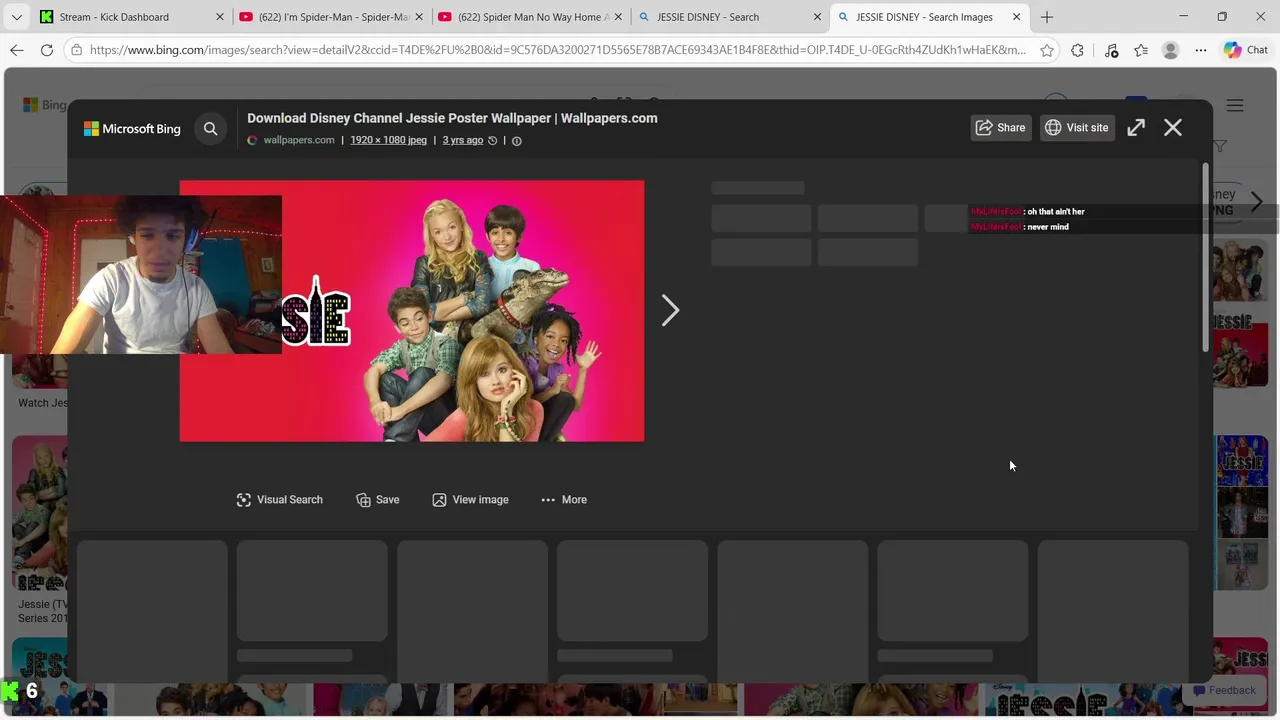Open a new browser tab
Image resolution: width=1280 pixels, height=720 pixels.
1047,17
